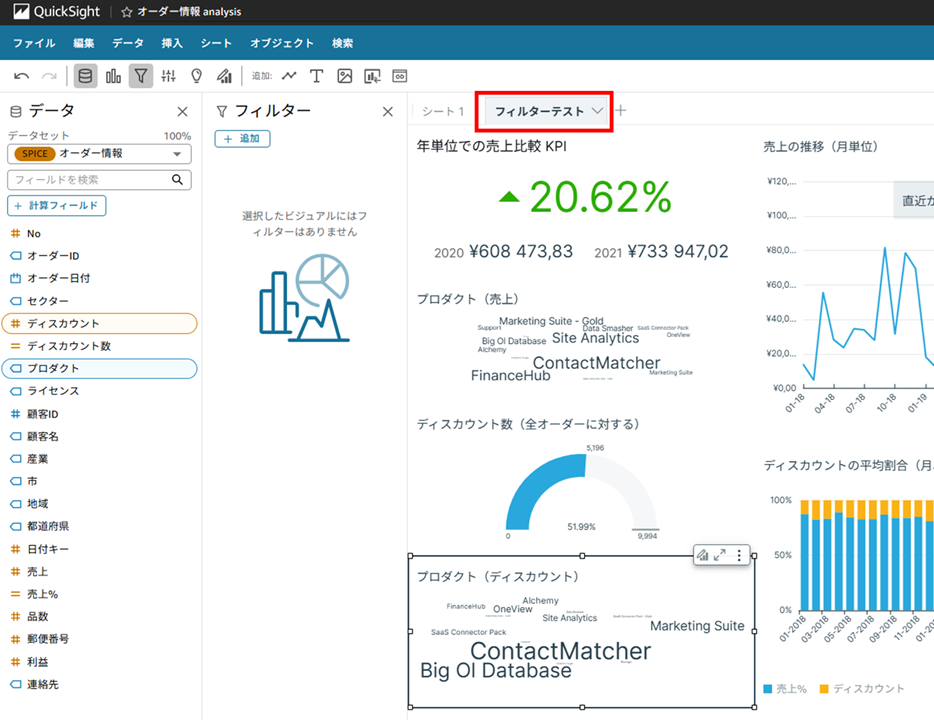Favorite the analysis with star icon
Image resolution: width=934 pixels, height=720 pixels.
(x=126, y=12)
